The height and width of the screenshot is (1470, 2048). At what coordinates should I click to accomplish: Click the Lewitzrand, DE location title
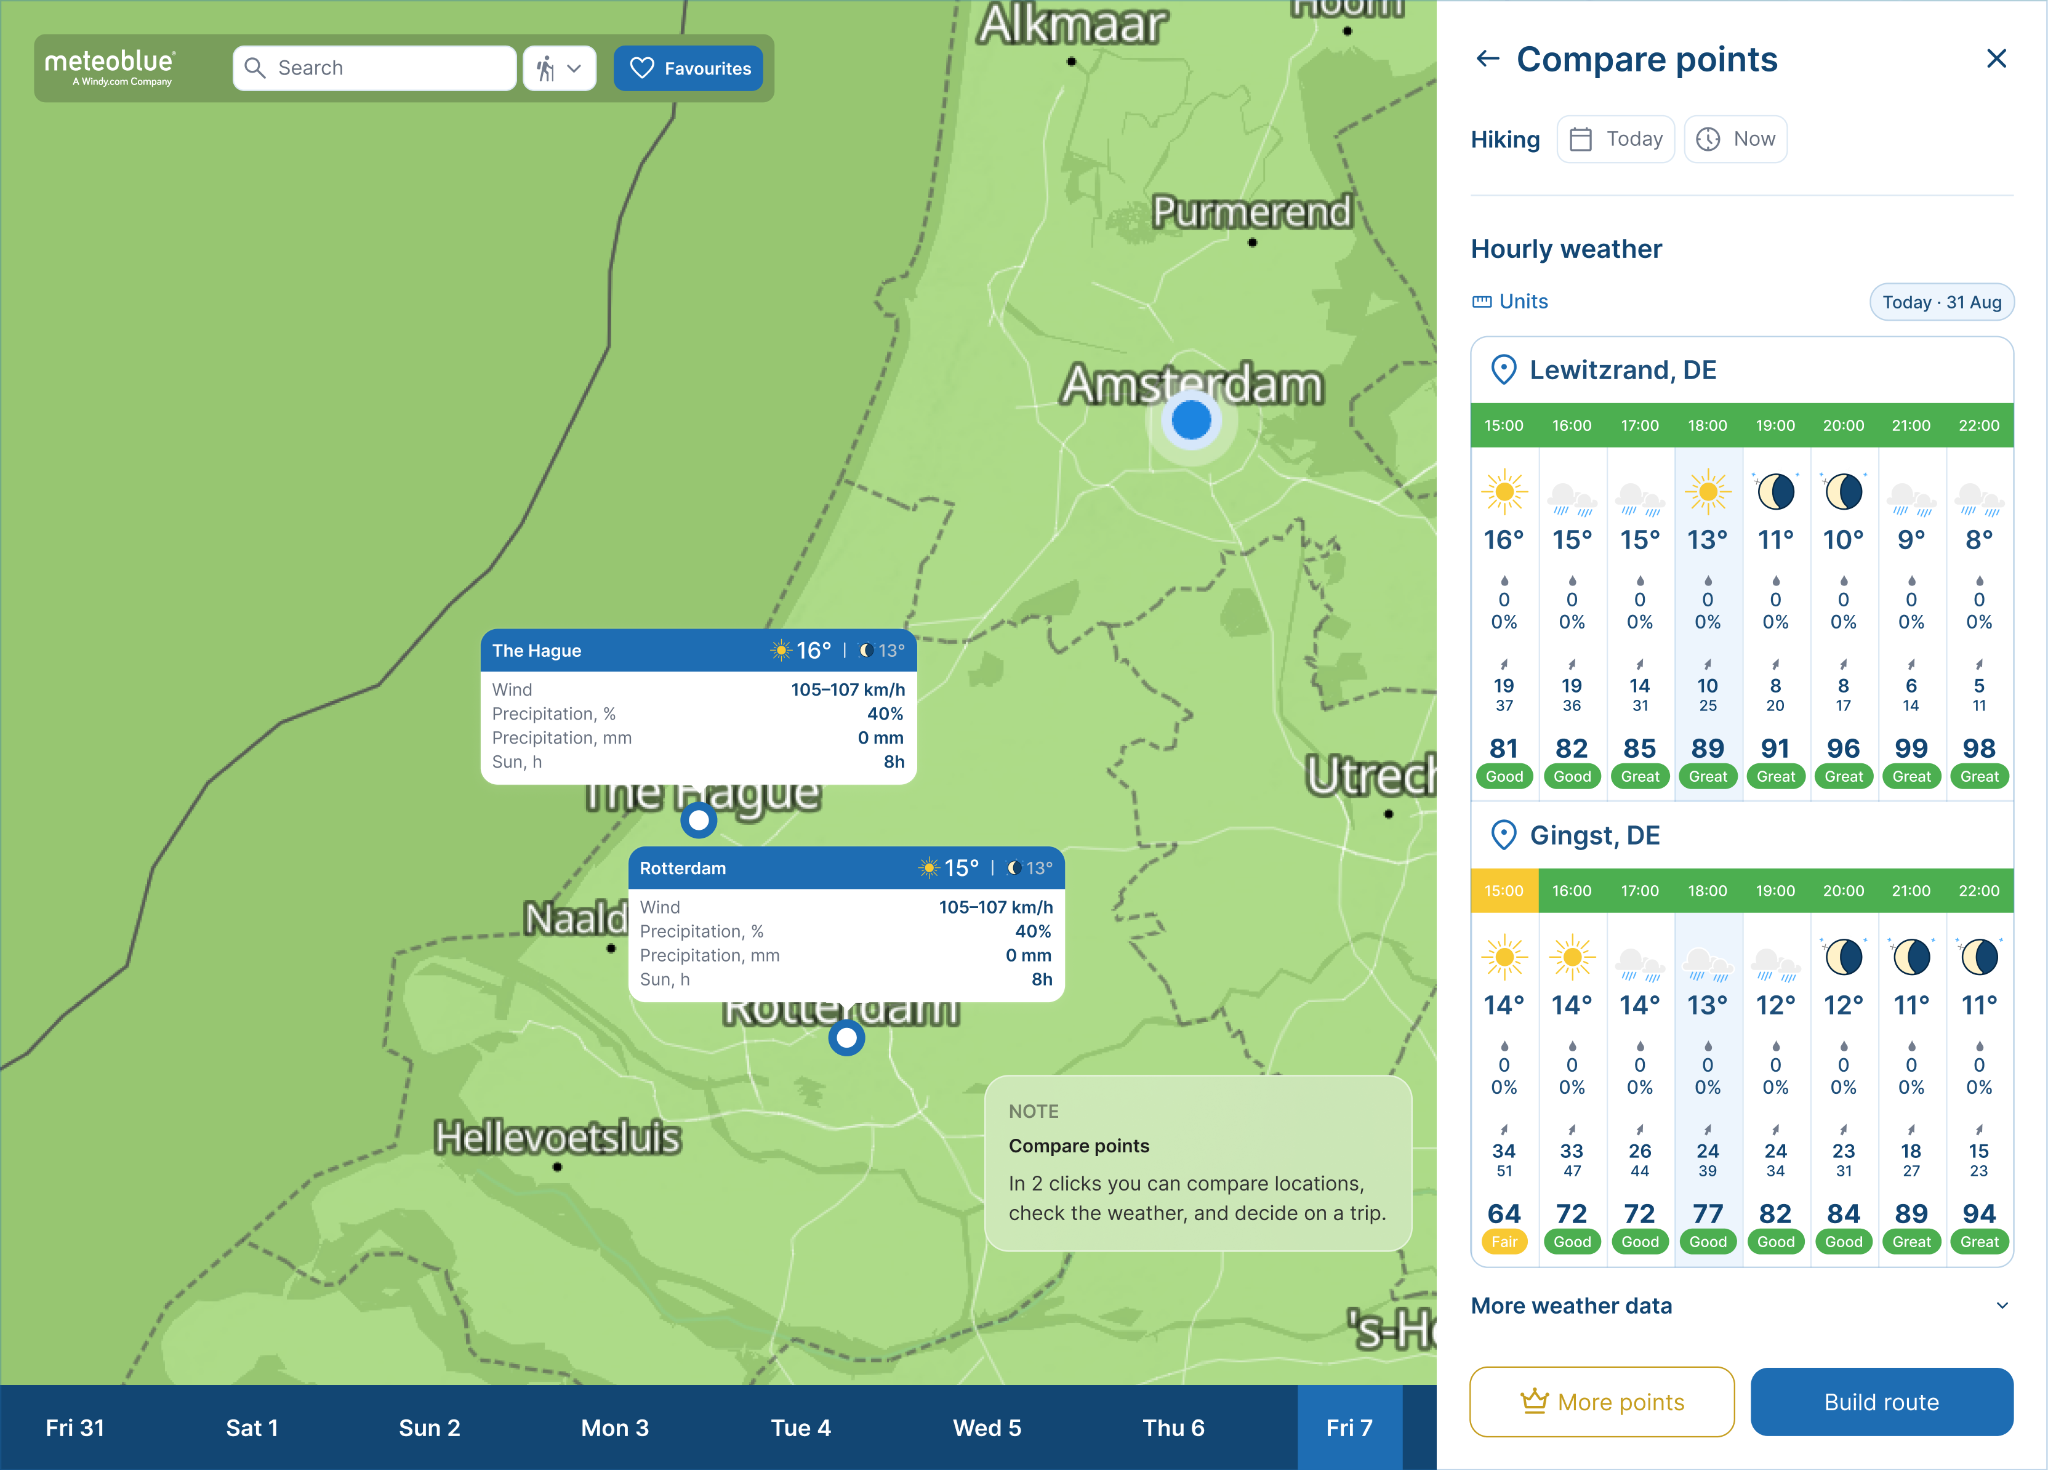[1623, 370]
